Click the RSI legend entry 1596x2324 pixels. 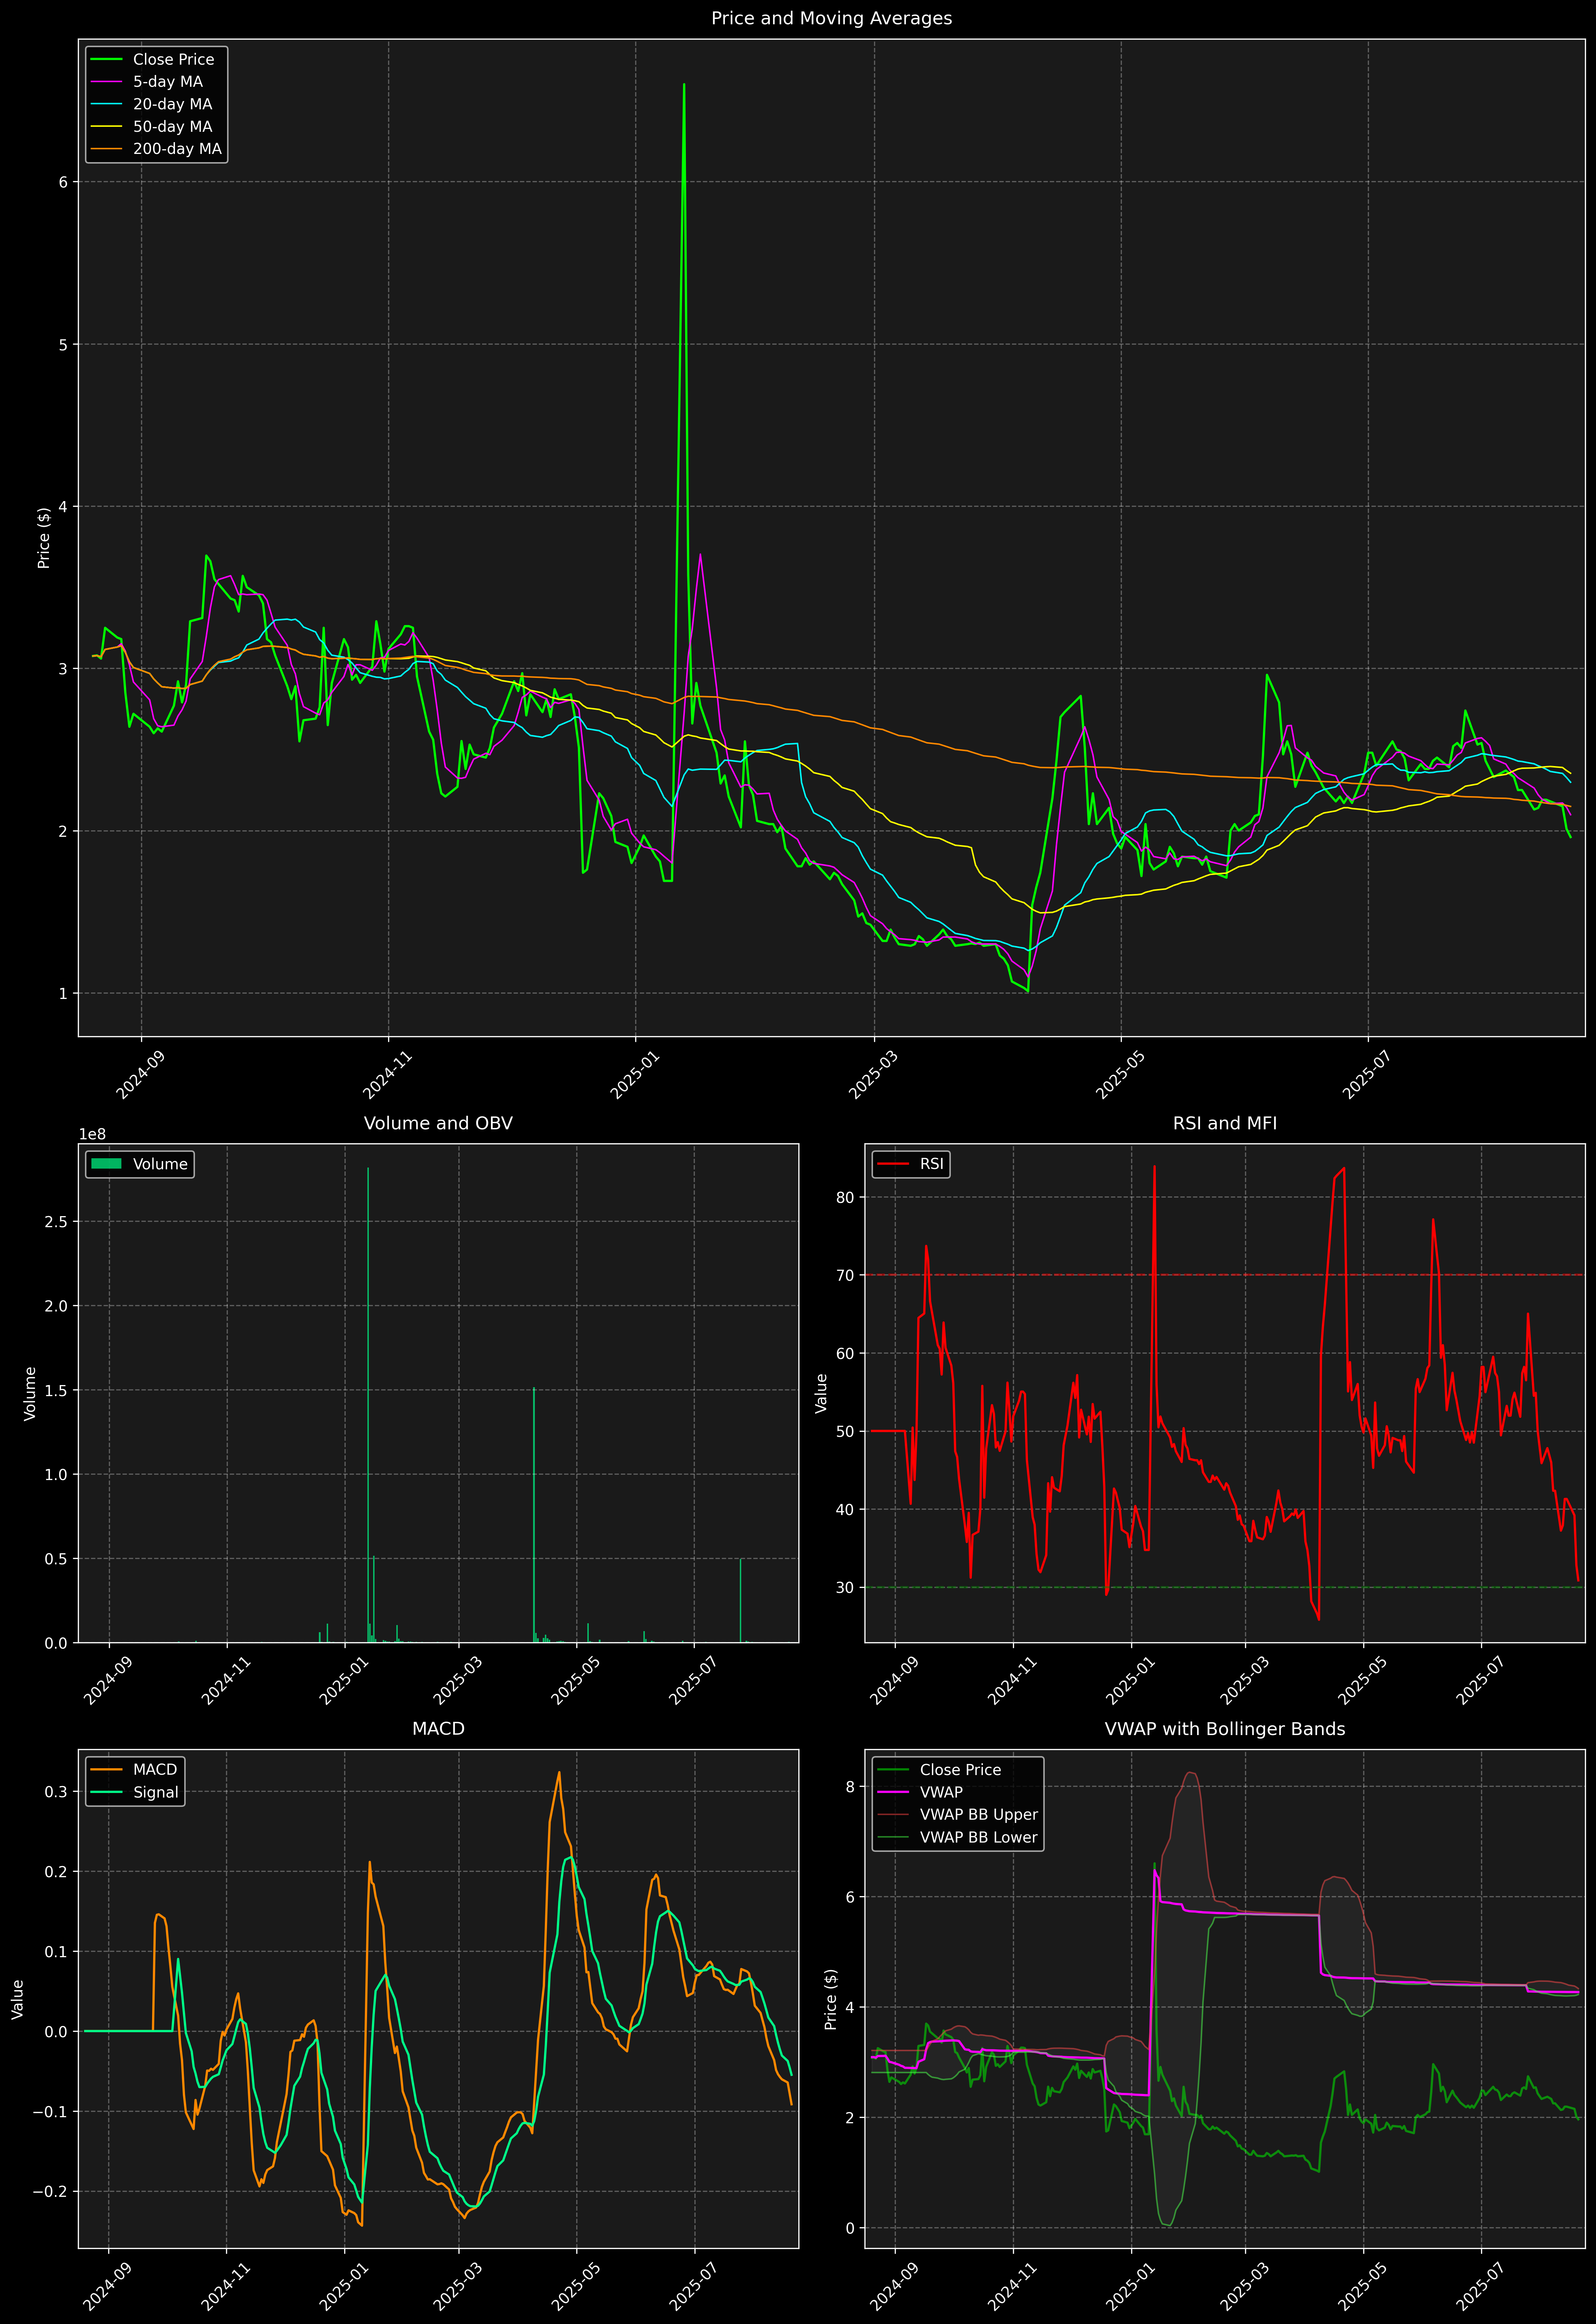(x=931, y=1164)
